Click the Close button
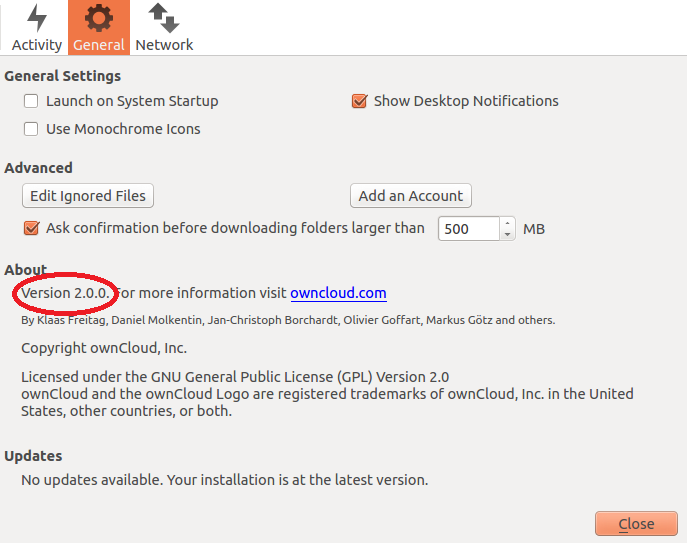The width and height of the screenshot is (687, 543). coord(636,524)
